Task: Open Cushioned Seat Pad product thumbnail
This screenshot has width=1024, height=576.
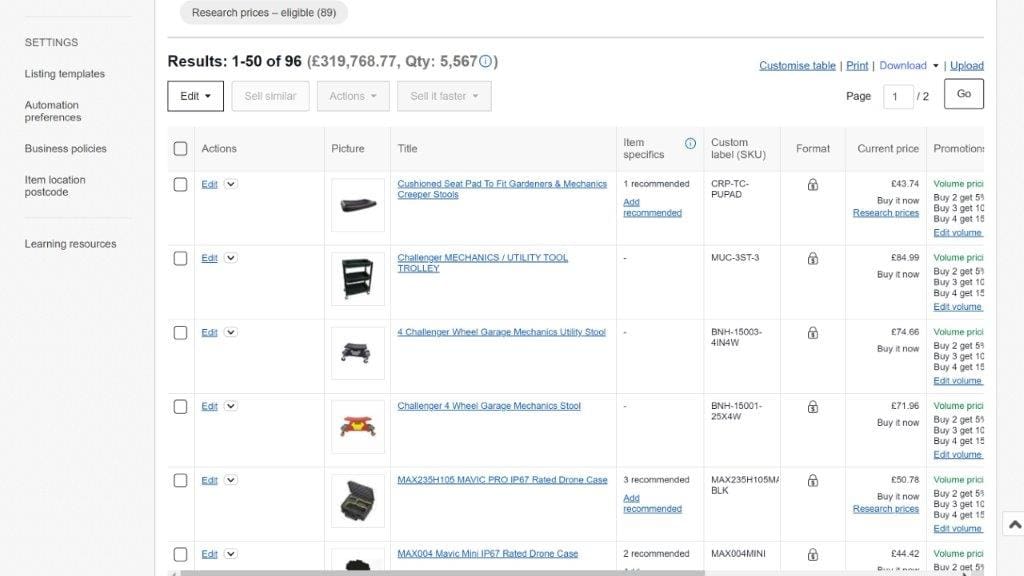Action: point(358,205)
